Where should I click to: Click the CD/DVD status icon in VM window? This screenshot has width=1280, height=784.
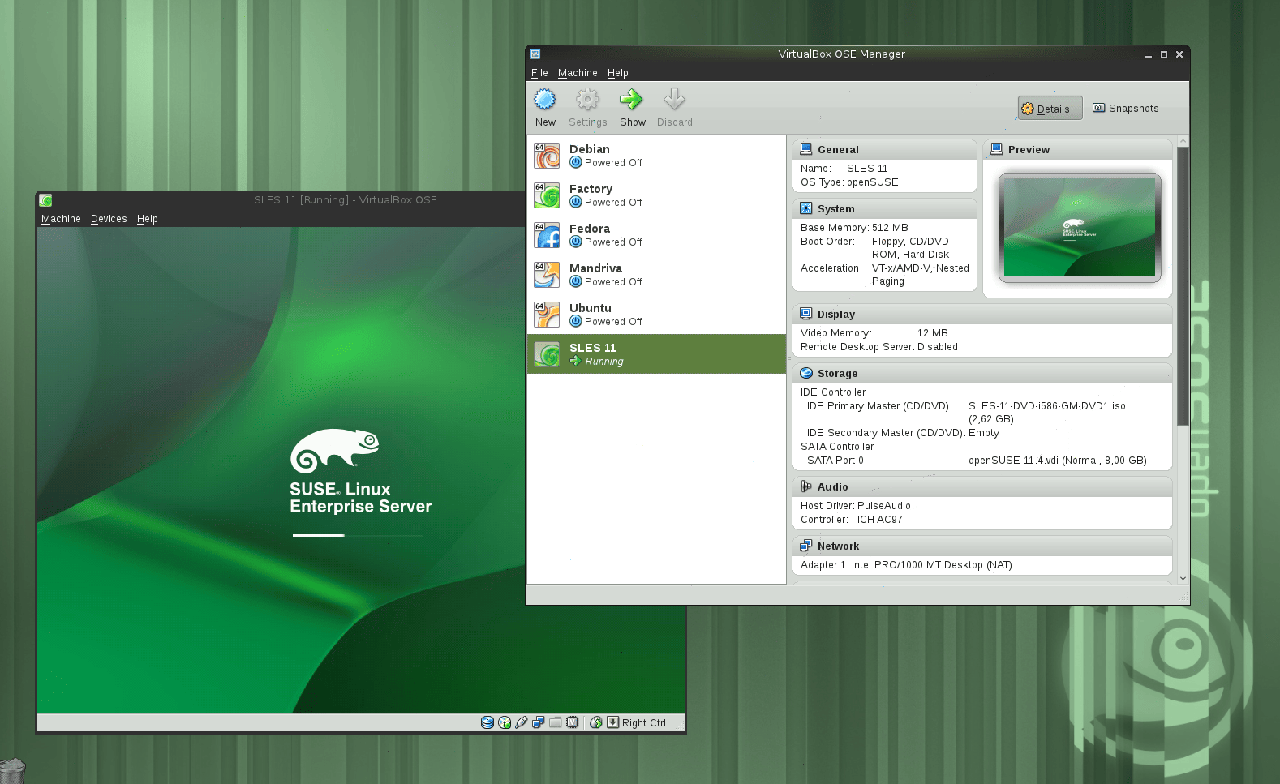point(505,722)
